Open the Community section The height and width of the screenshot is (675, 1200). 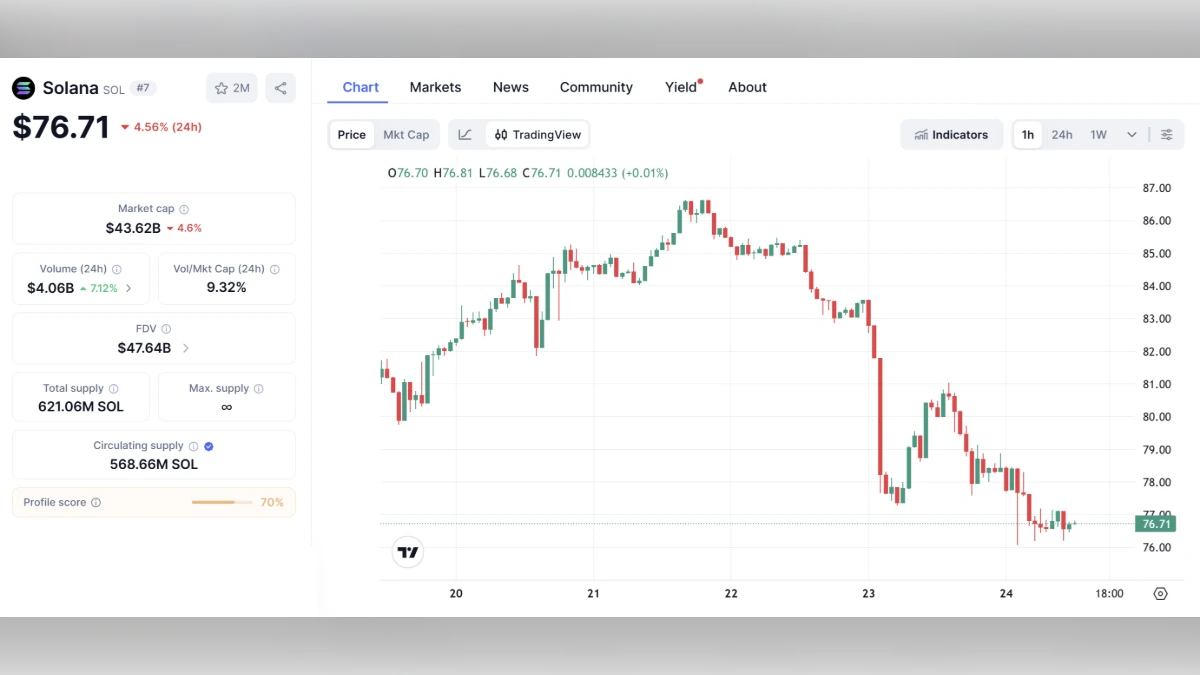pyautogui.click(x=596, y=87)
